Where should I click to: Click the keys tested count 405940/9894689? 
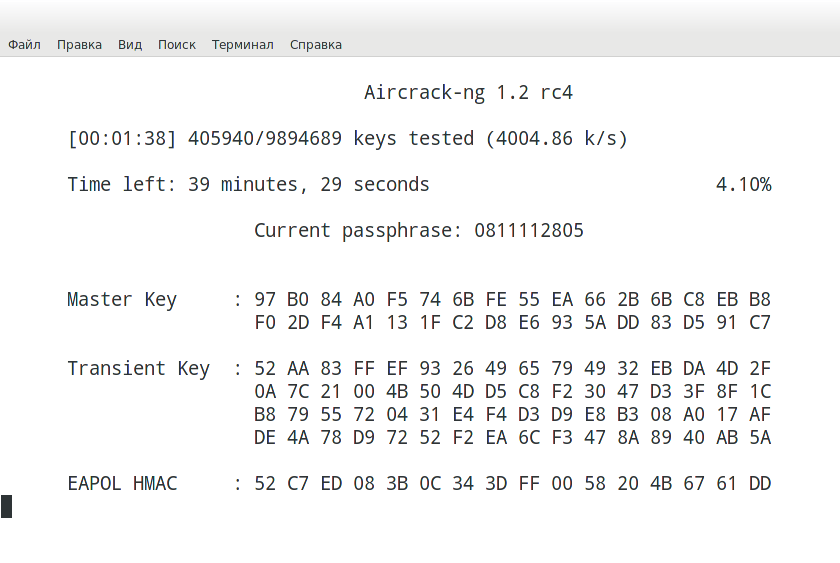[x=265, y=139]
